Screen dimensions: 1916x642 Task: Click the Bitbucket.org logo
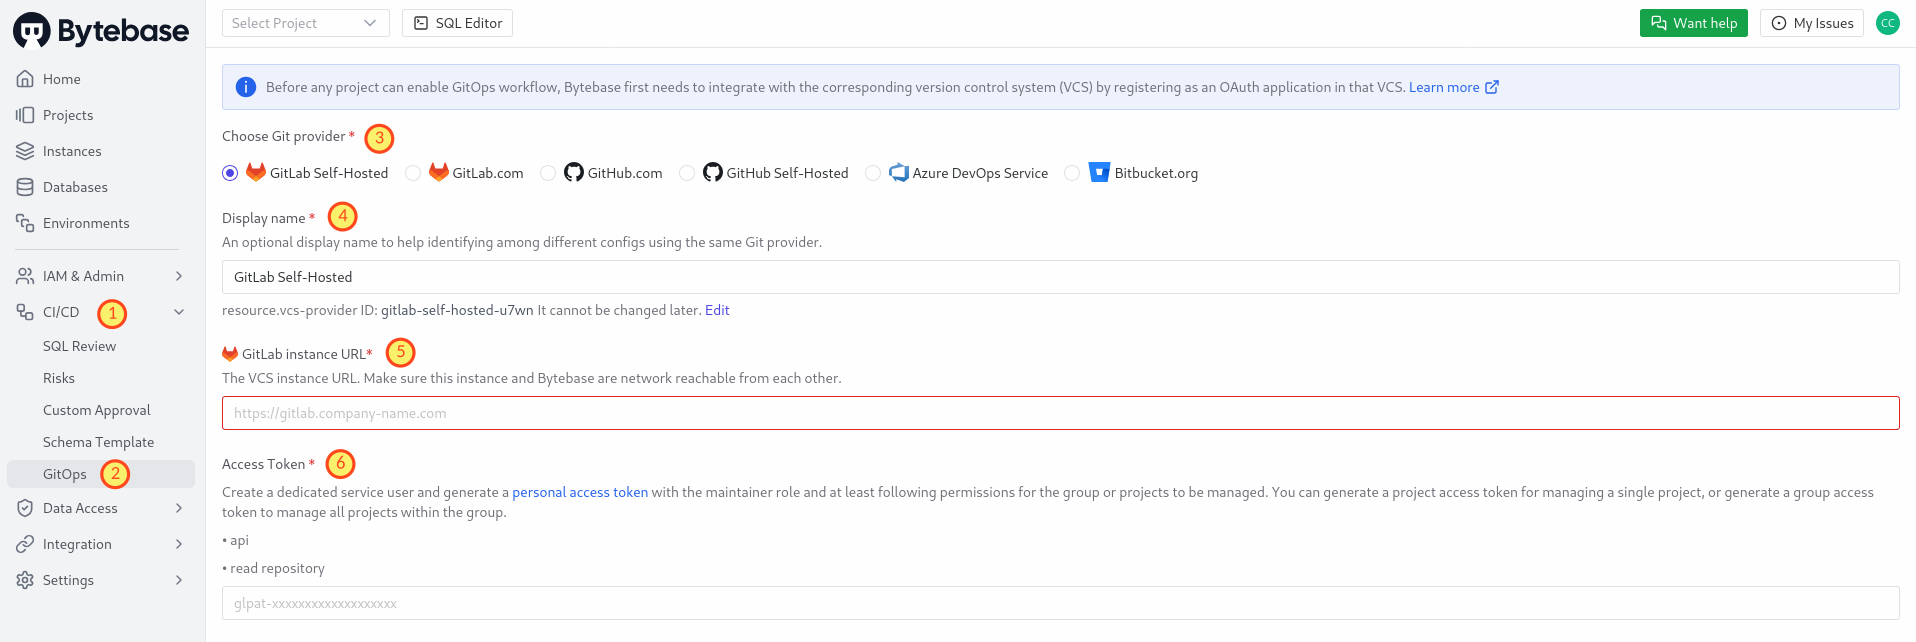[1100, 172]
